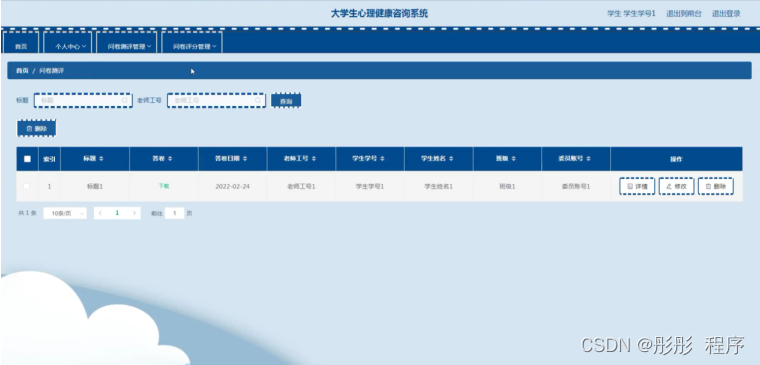Click the date cell 2022-02-24
This screenshot has height=365, width=760.
pyautogui.click(x=233, y=186)
